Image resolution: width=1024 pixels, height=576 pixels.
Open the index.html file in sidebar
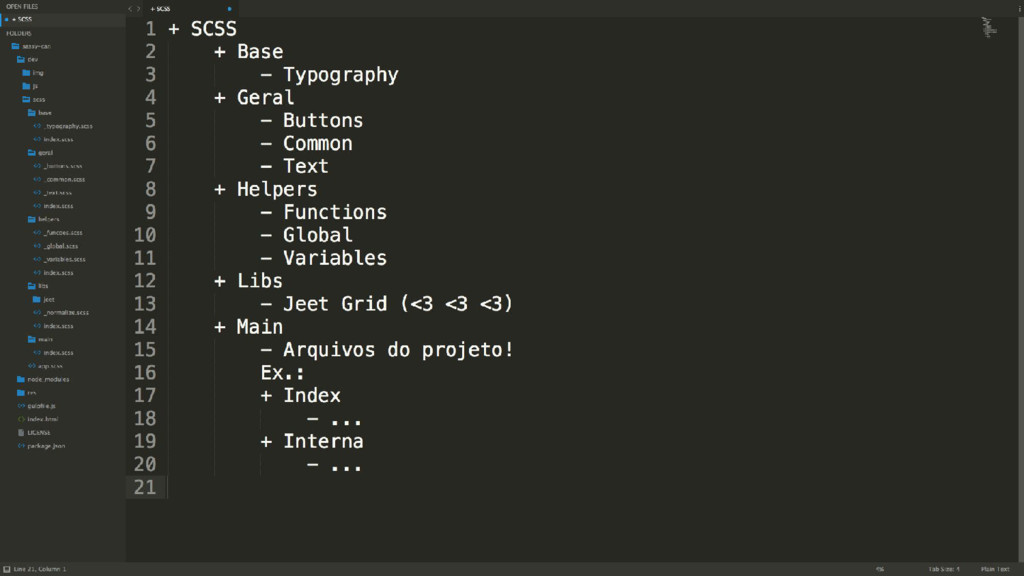coord(42,419)
